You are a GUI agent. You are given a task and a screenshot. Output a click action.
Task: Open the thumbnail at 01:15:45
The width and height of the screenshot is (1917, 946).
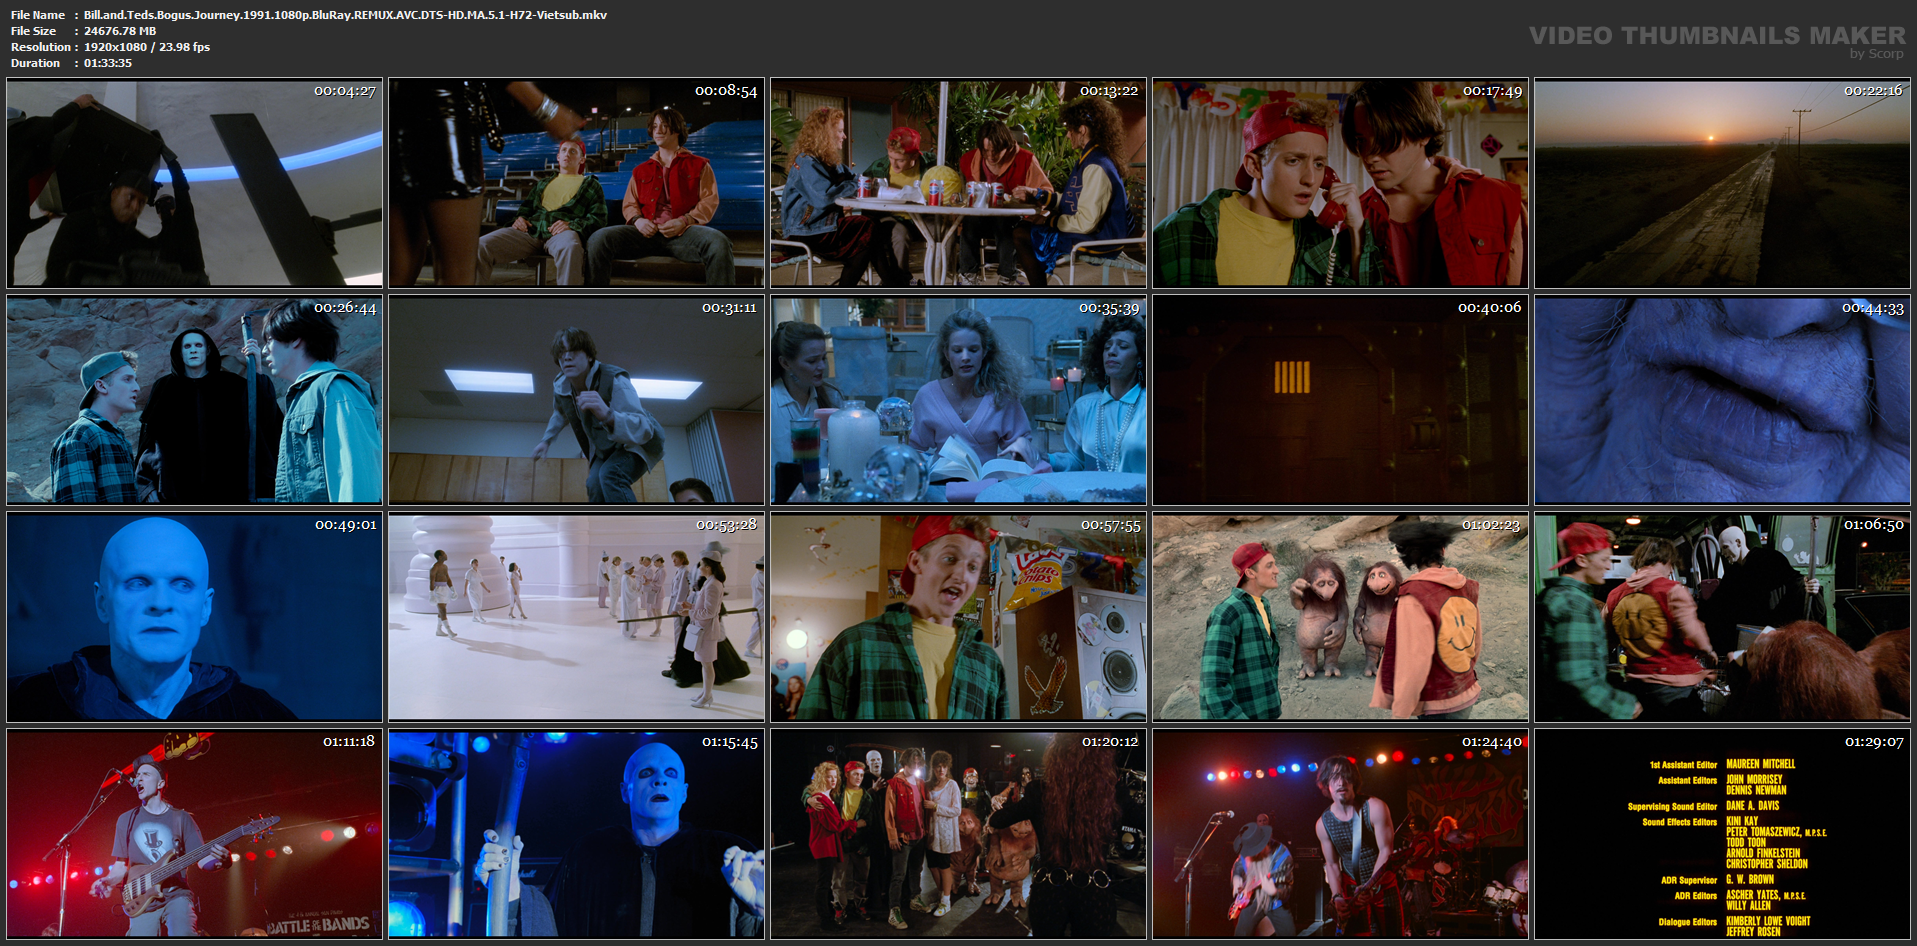coord(577,834)
